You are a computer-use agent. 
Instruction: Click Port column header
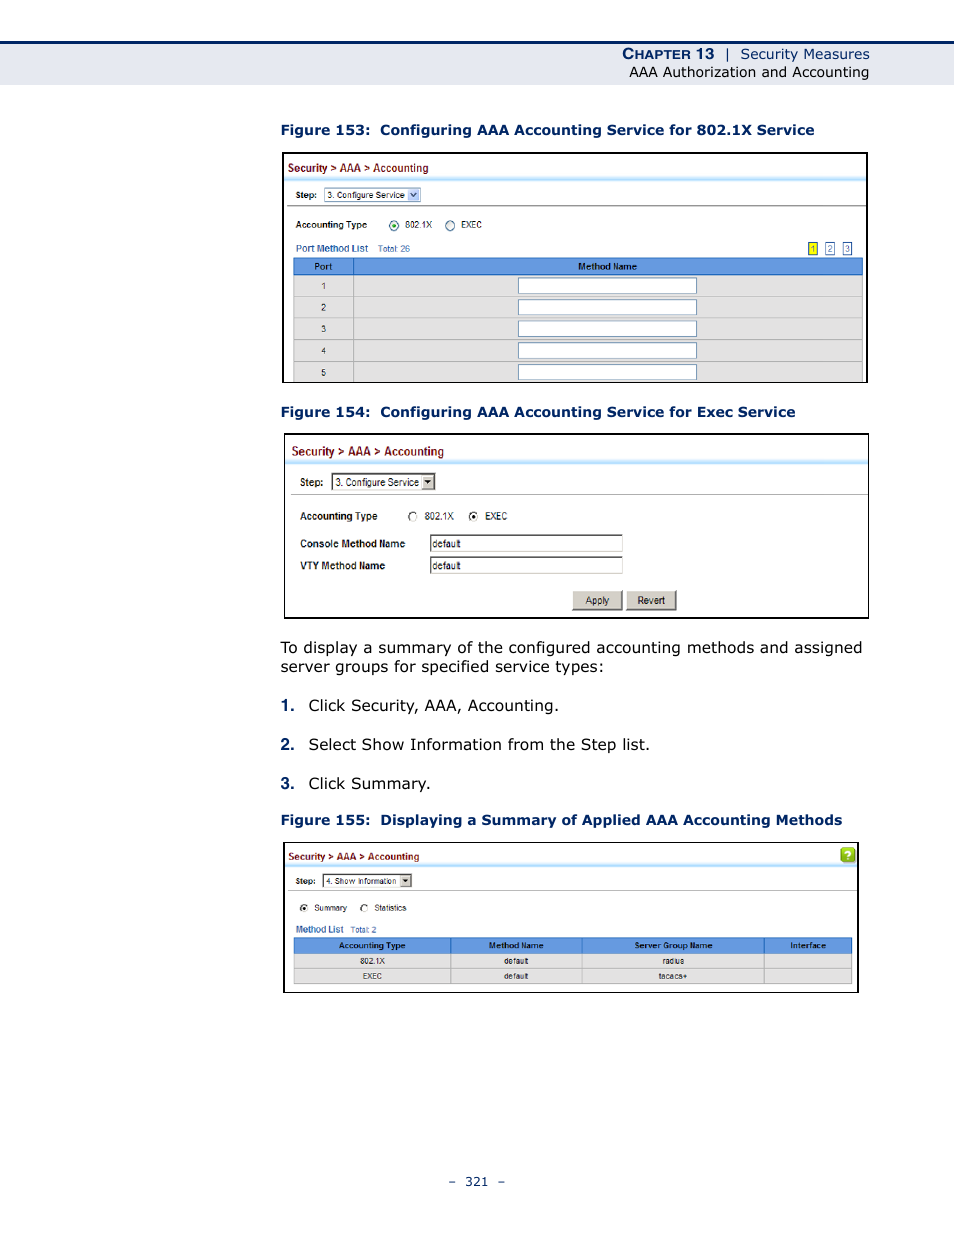(323, 267)
